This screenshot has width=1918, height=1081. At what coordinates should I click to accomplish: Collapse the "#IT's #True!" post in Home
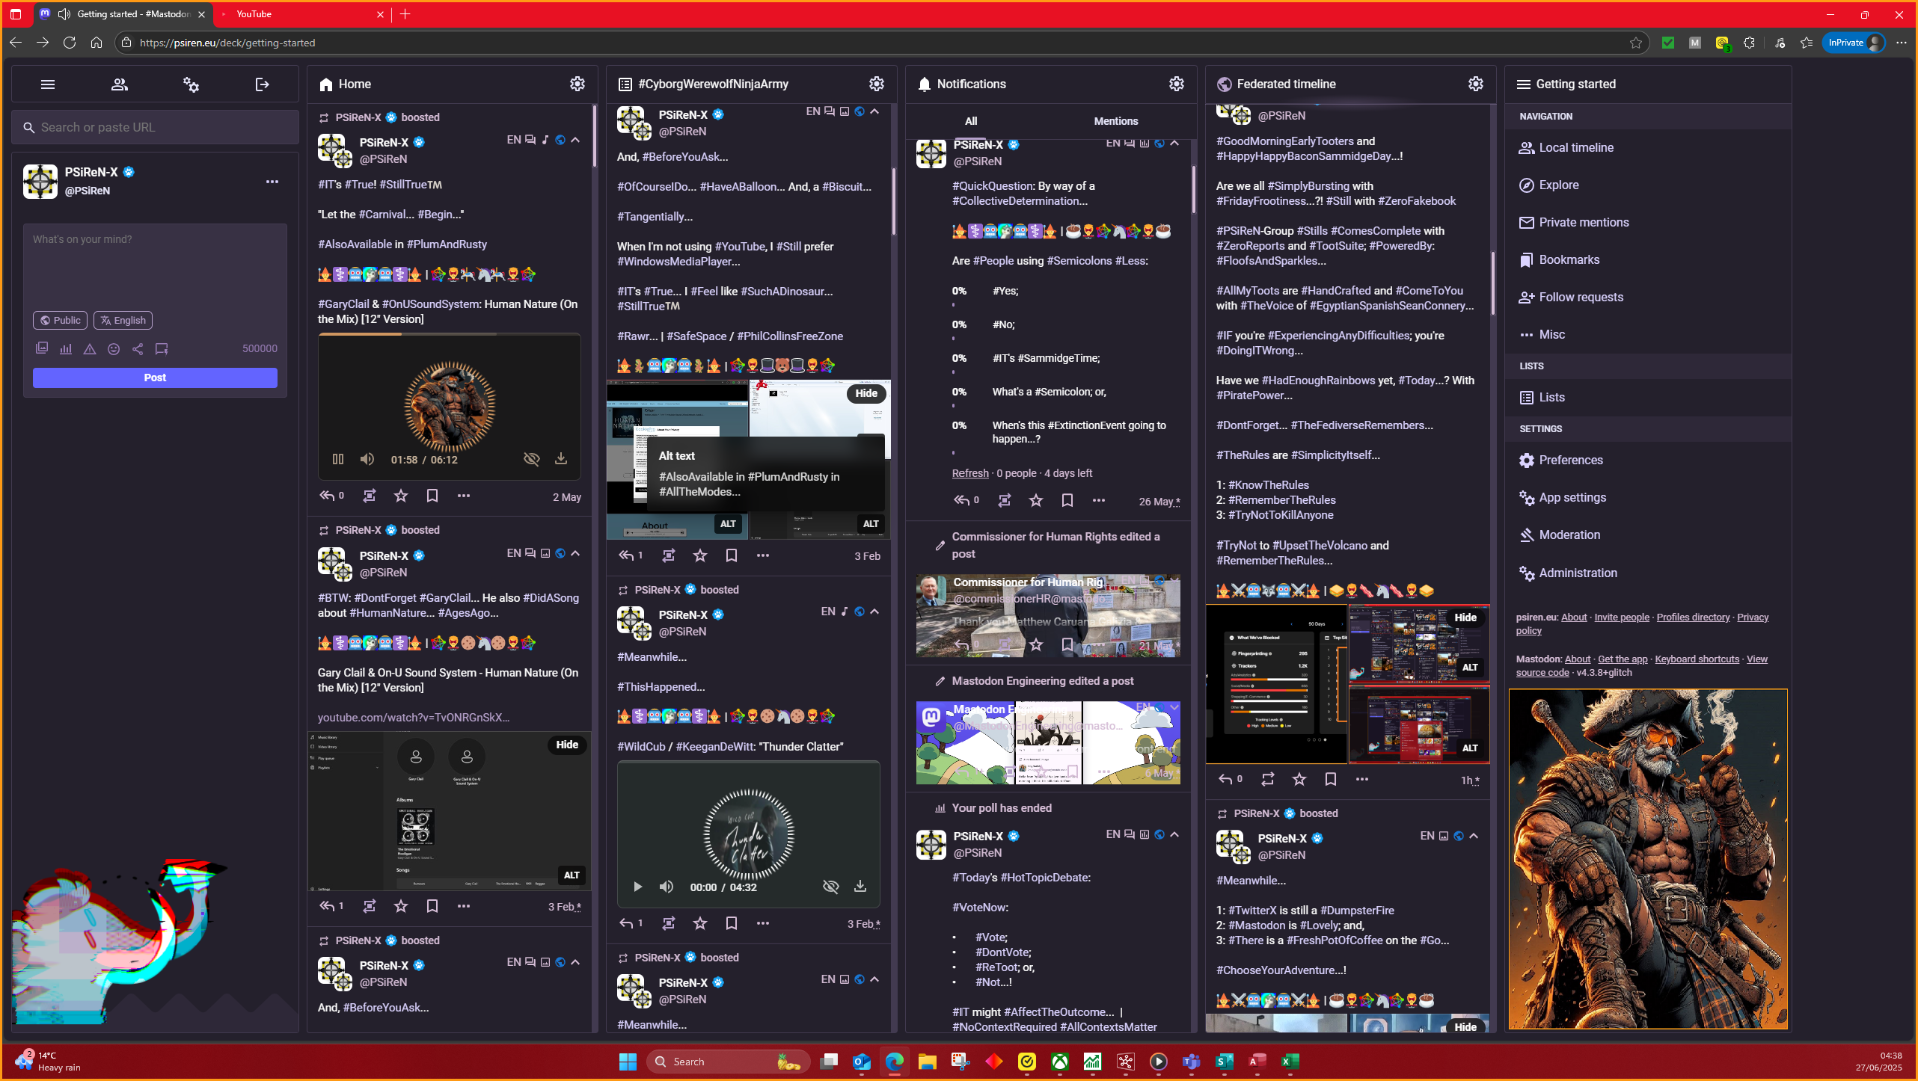[x=576, y=140]
